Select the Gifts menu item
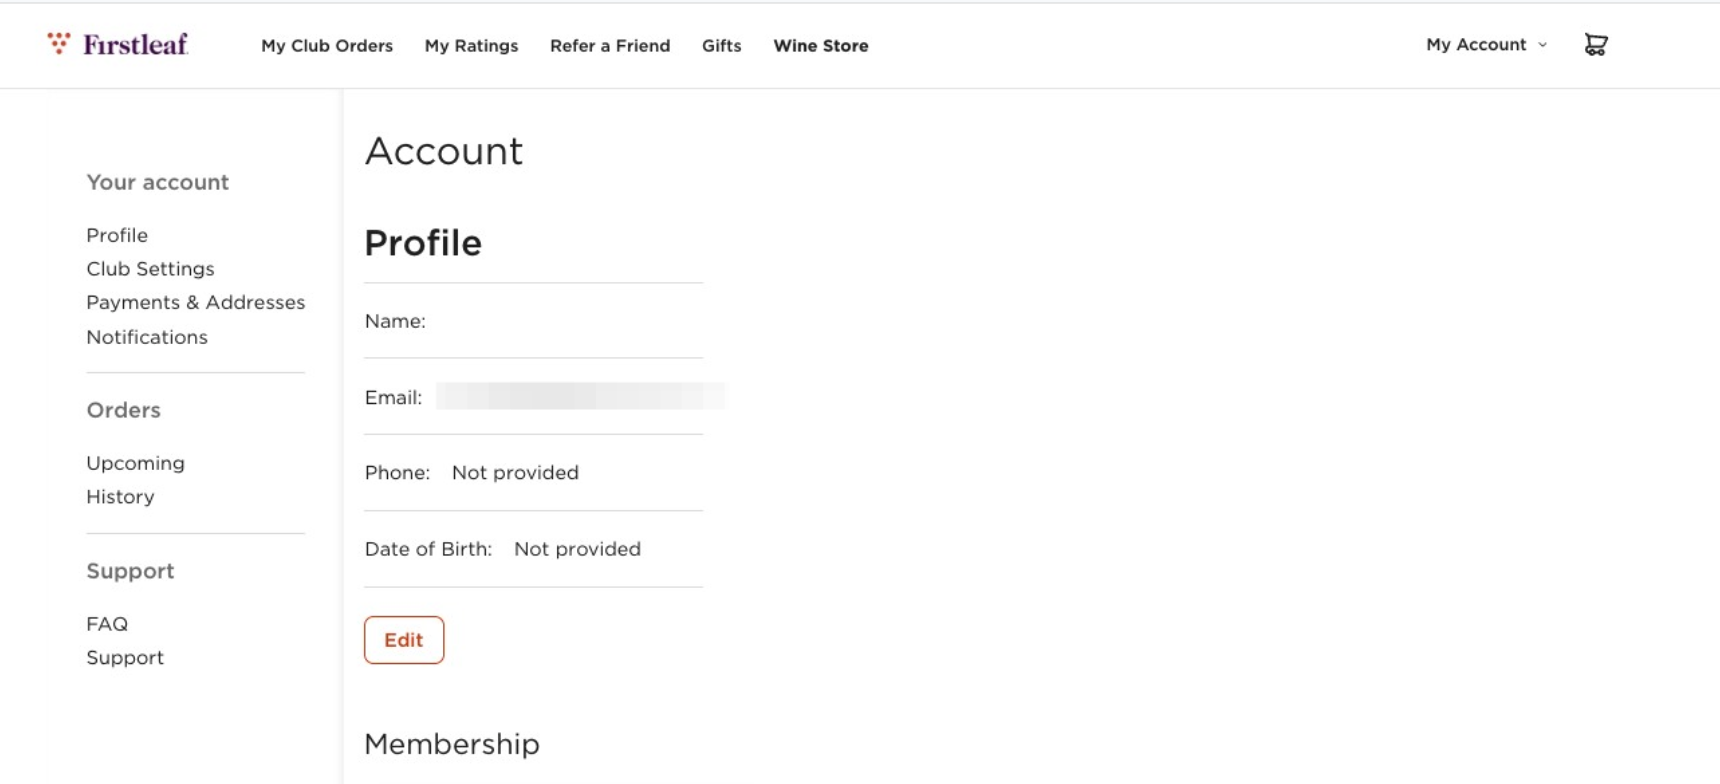 pyautogui.click(x=721, y=46)
